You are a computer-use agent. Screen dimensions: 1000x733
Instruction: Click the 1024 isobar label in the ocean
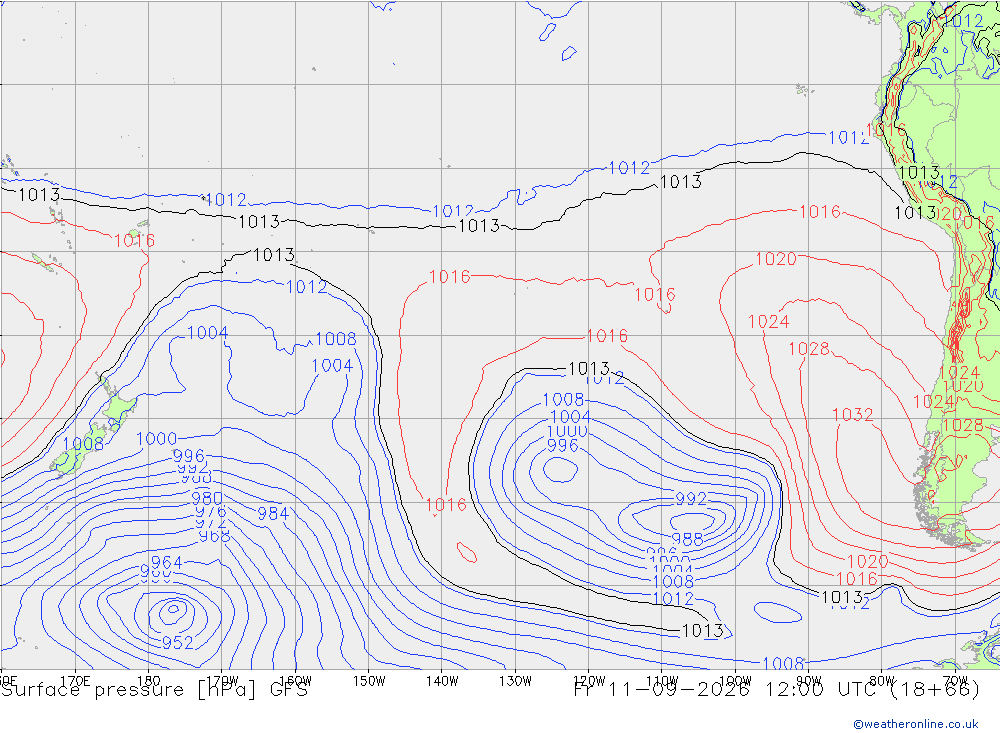[x=768, y=322]
